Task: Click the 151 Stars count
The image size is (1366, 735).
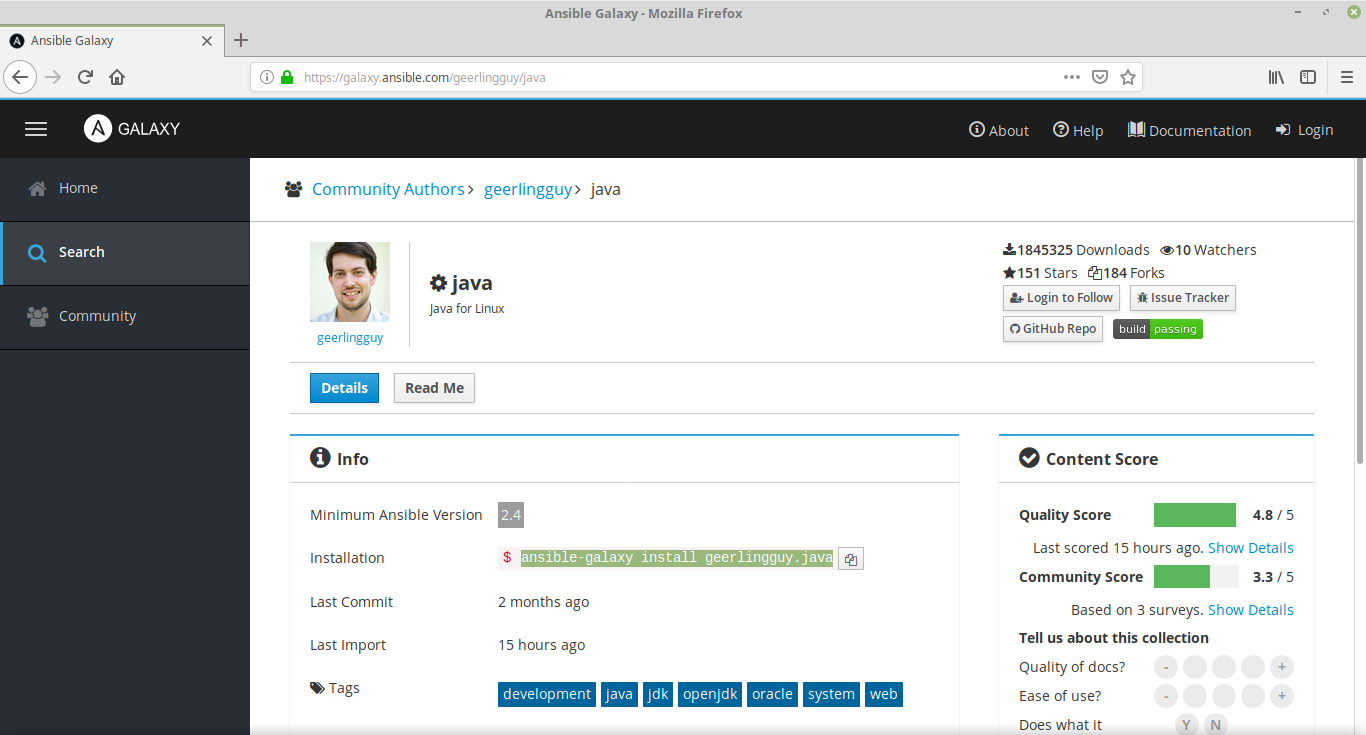Action: tap(1040, 272)
